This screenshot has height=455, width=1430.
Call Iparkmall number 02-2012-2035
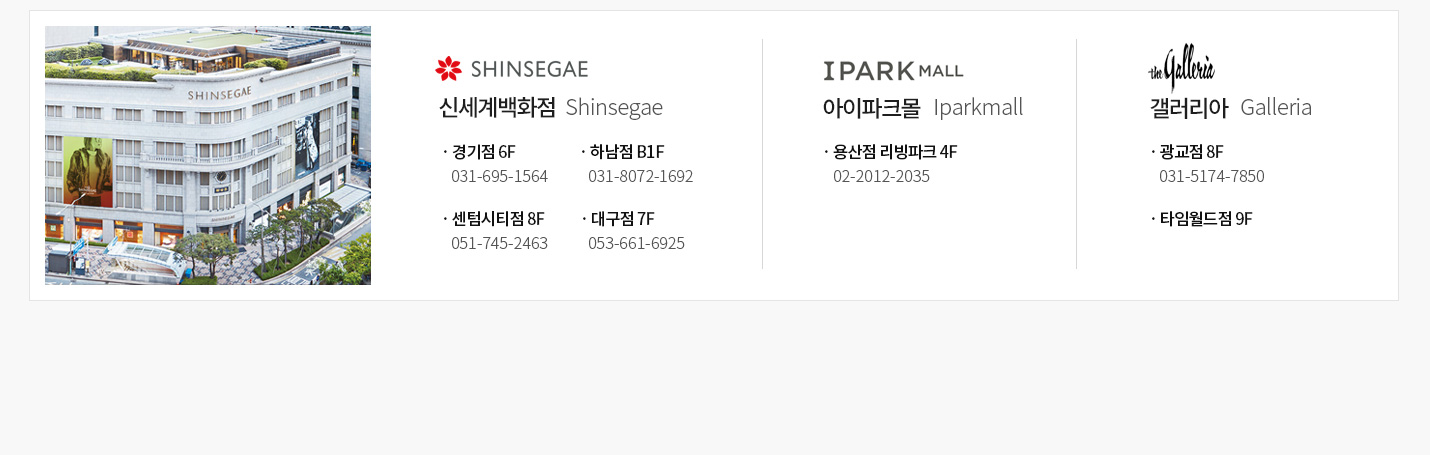tap(881, 177)
